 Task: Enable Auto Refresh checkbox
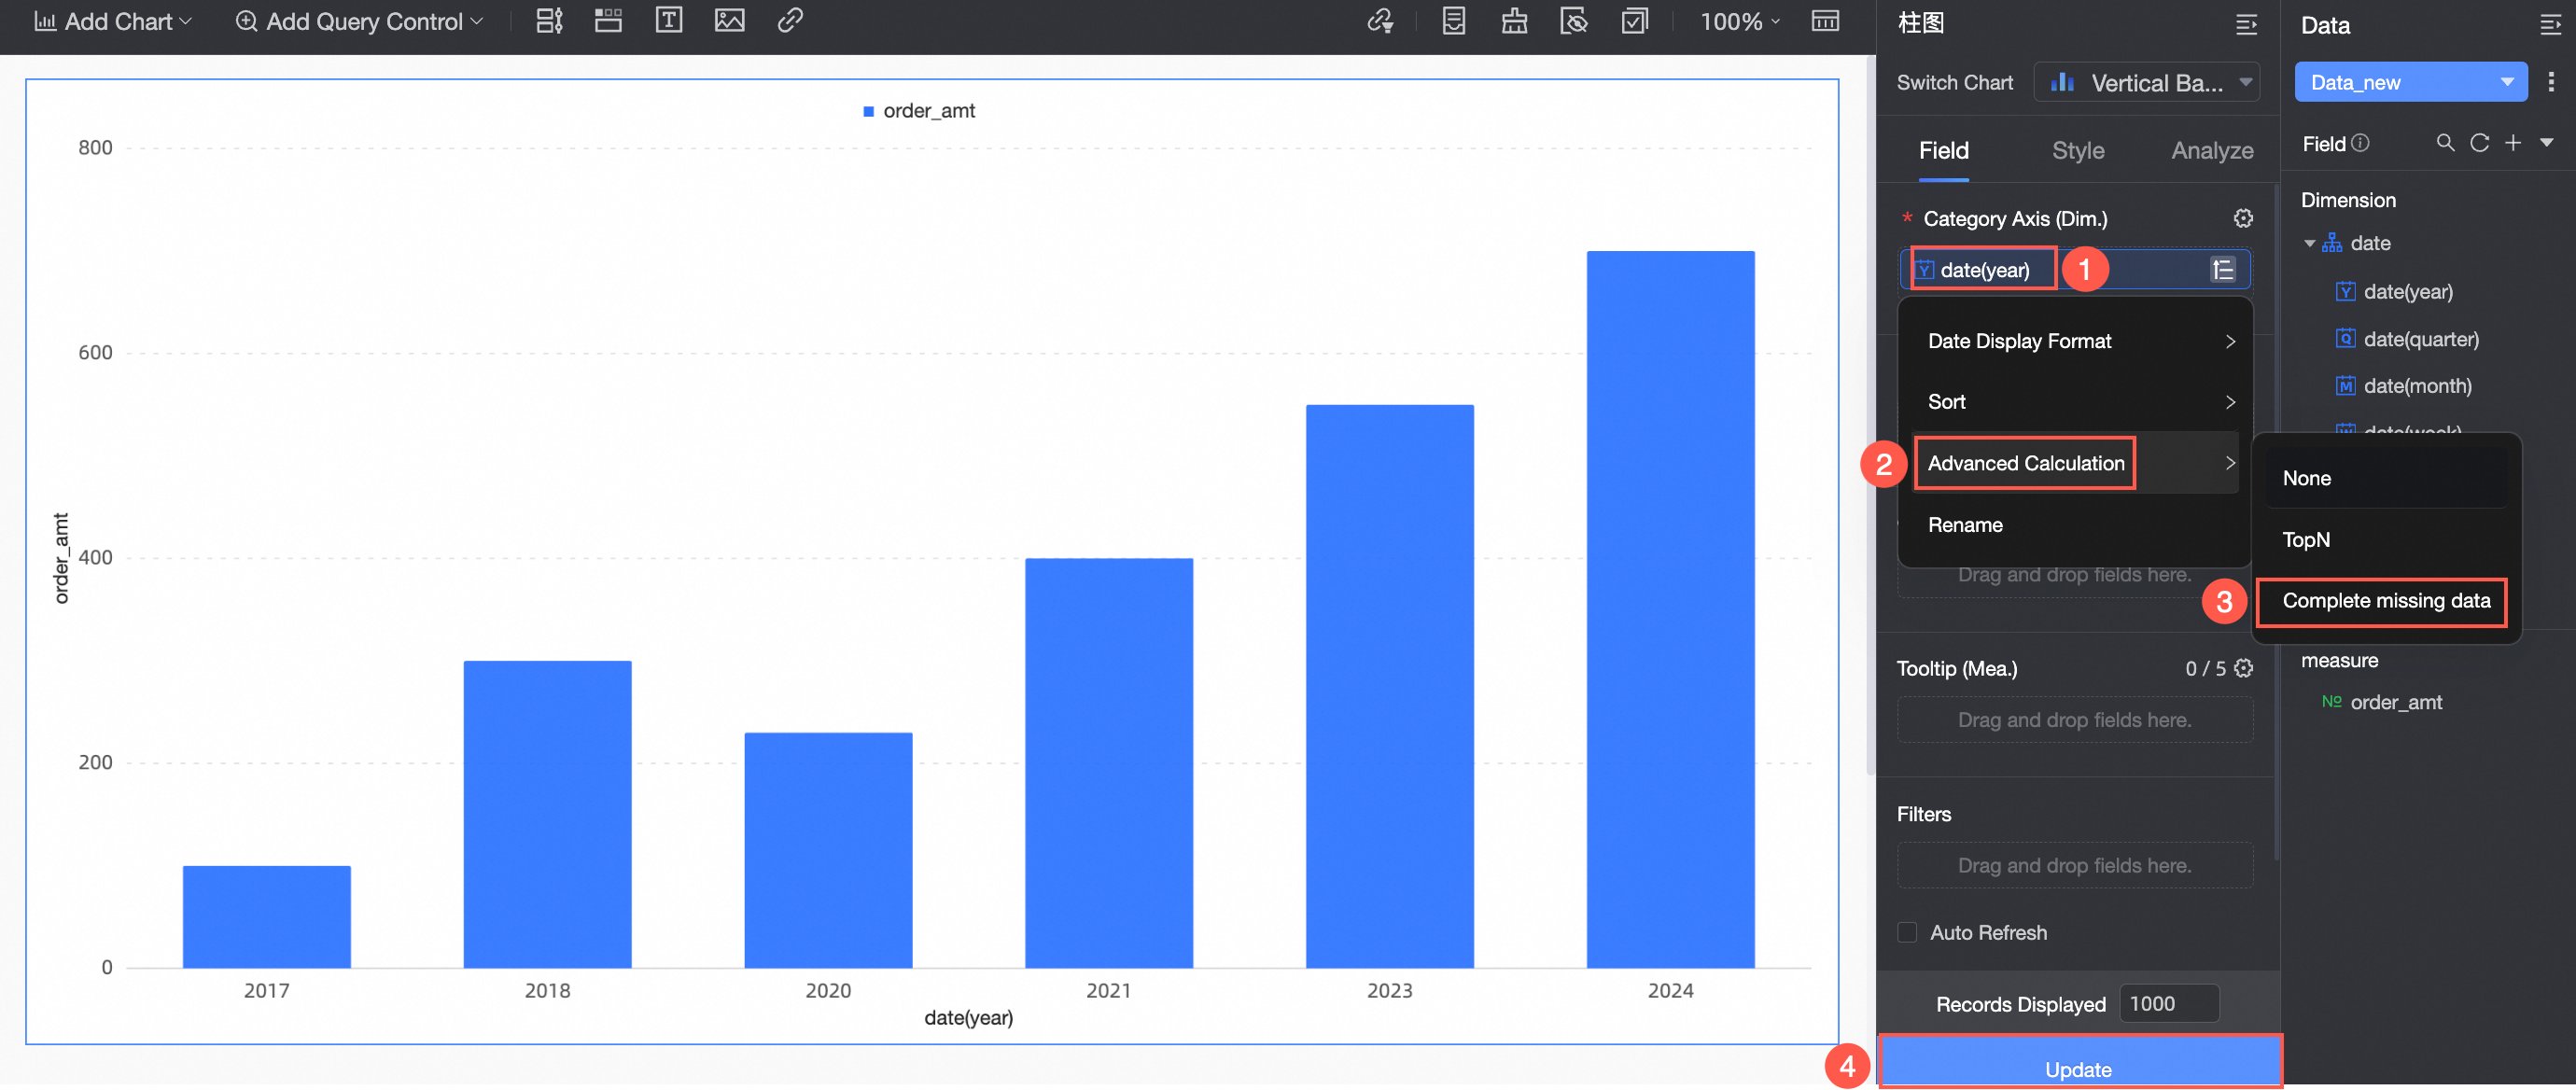[x=1907, y=932]
